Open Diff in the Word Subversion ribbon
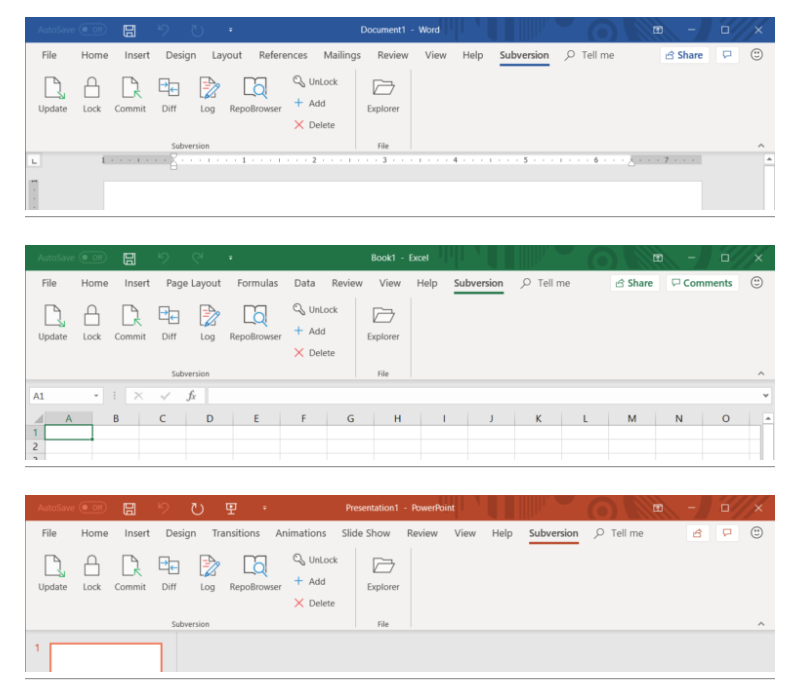812x693 pixels. pyautogui.click(x=169, y=94)
